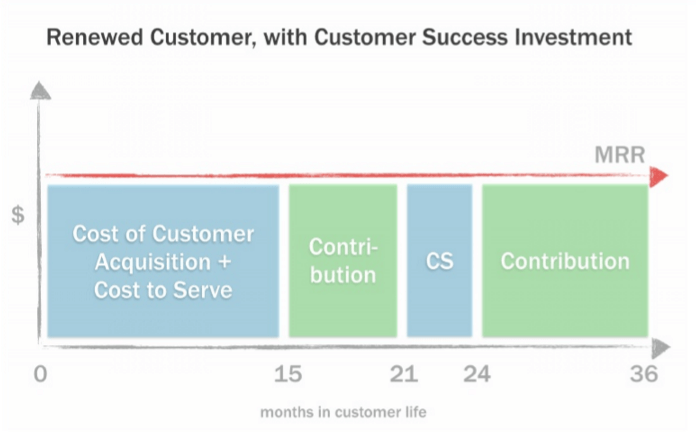
Task: Click the 15 month marker
Action: 288,374
